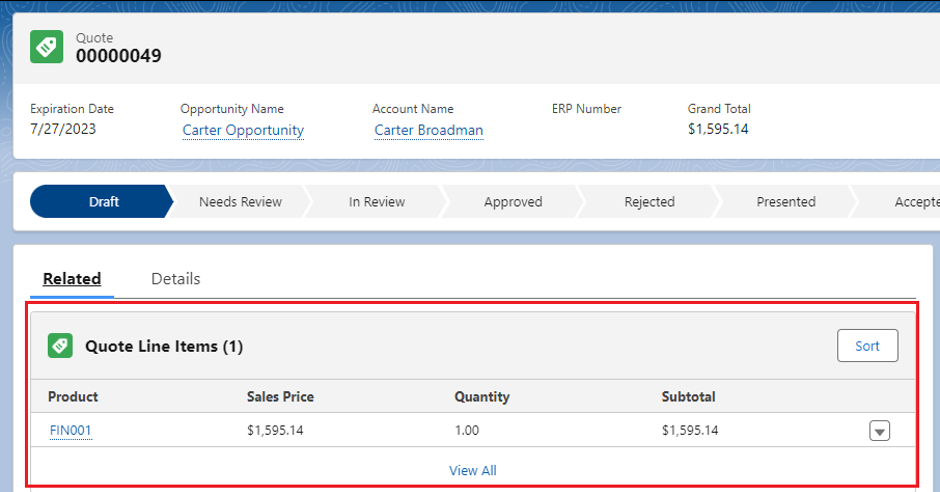
Task: Click View All quote line items
Action: click(472, 470)
